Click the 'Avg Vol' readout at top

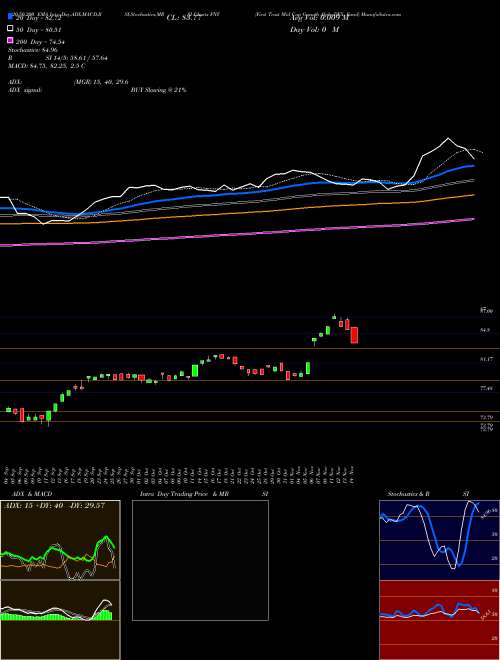pos(319,18)
